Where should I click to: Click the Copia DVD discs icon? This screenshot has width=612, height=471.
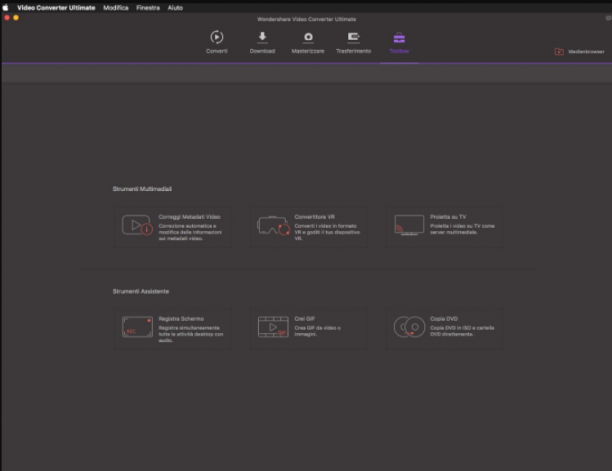tap(409, 327)
